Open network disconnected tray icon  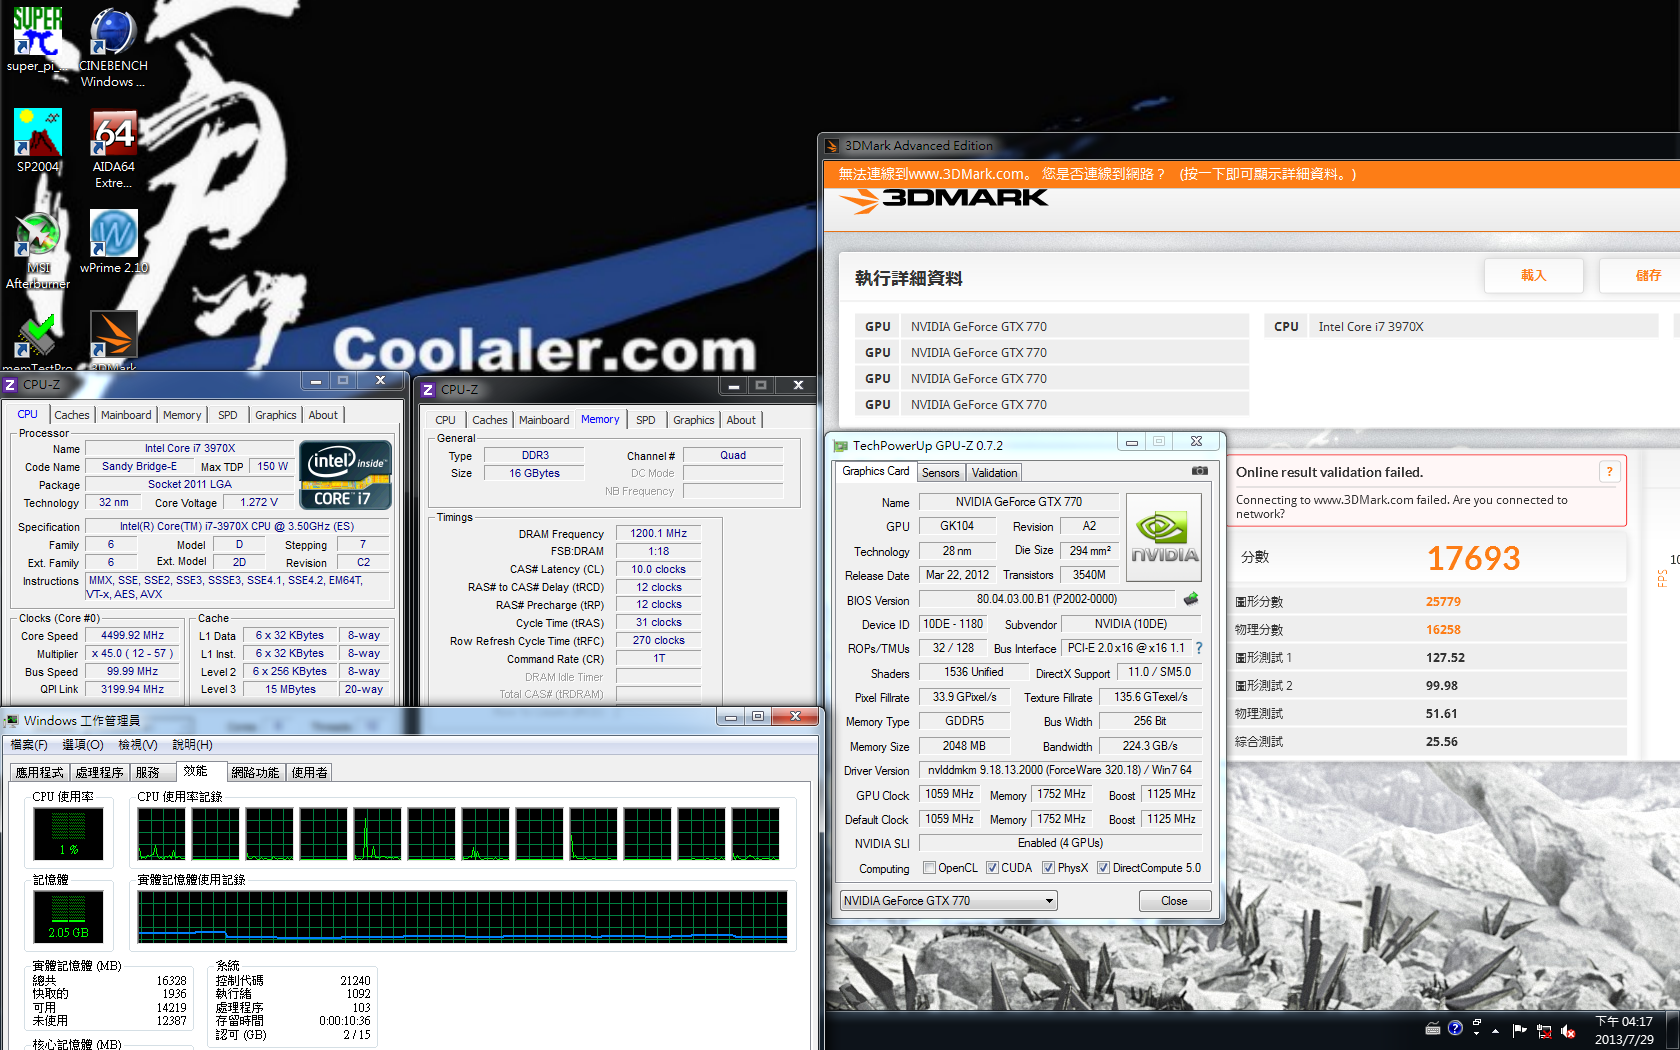1544,1031
